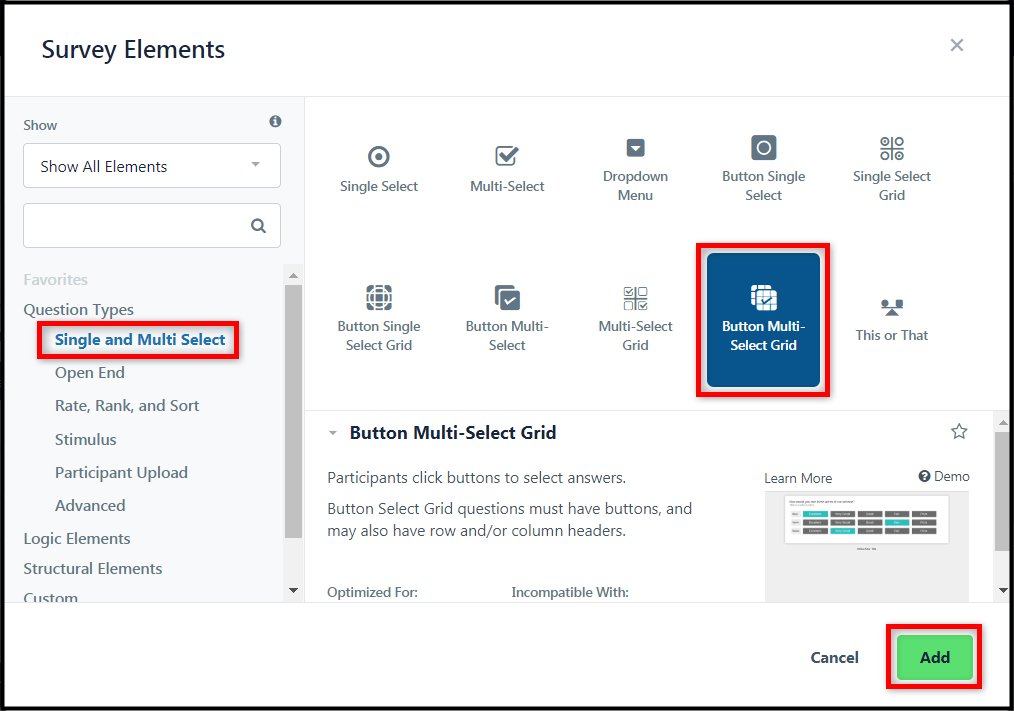Viewport: 1014px width, 711px height.
Task: Select the Button Multi-Select Grid tile
Action: pyautogui.click(x=763, y=320)
